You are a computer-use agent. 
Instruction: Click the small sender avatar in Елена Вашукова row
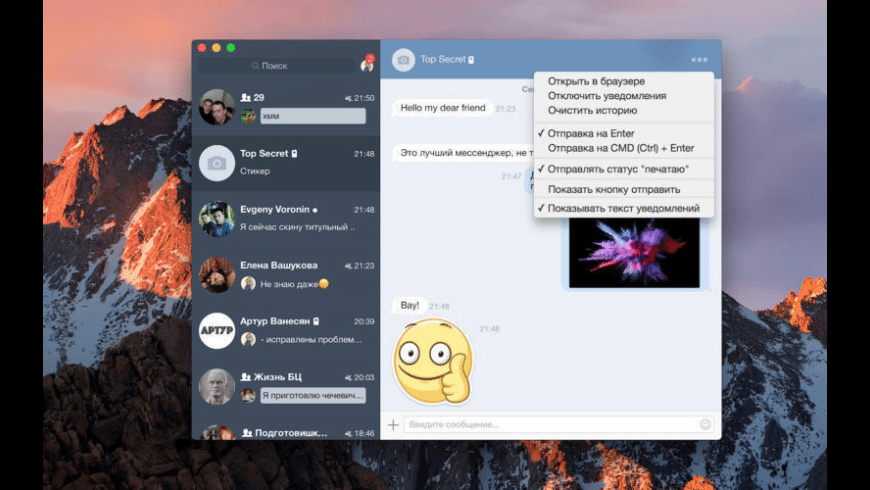pos(248,284)
